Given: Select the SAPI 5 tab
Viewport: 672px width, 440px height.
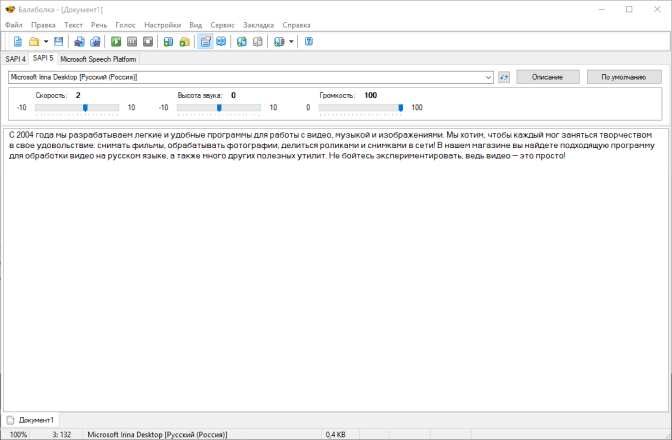Looking at the screenshot, I should (43, 58).
